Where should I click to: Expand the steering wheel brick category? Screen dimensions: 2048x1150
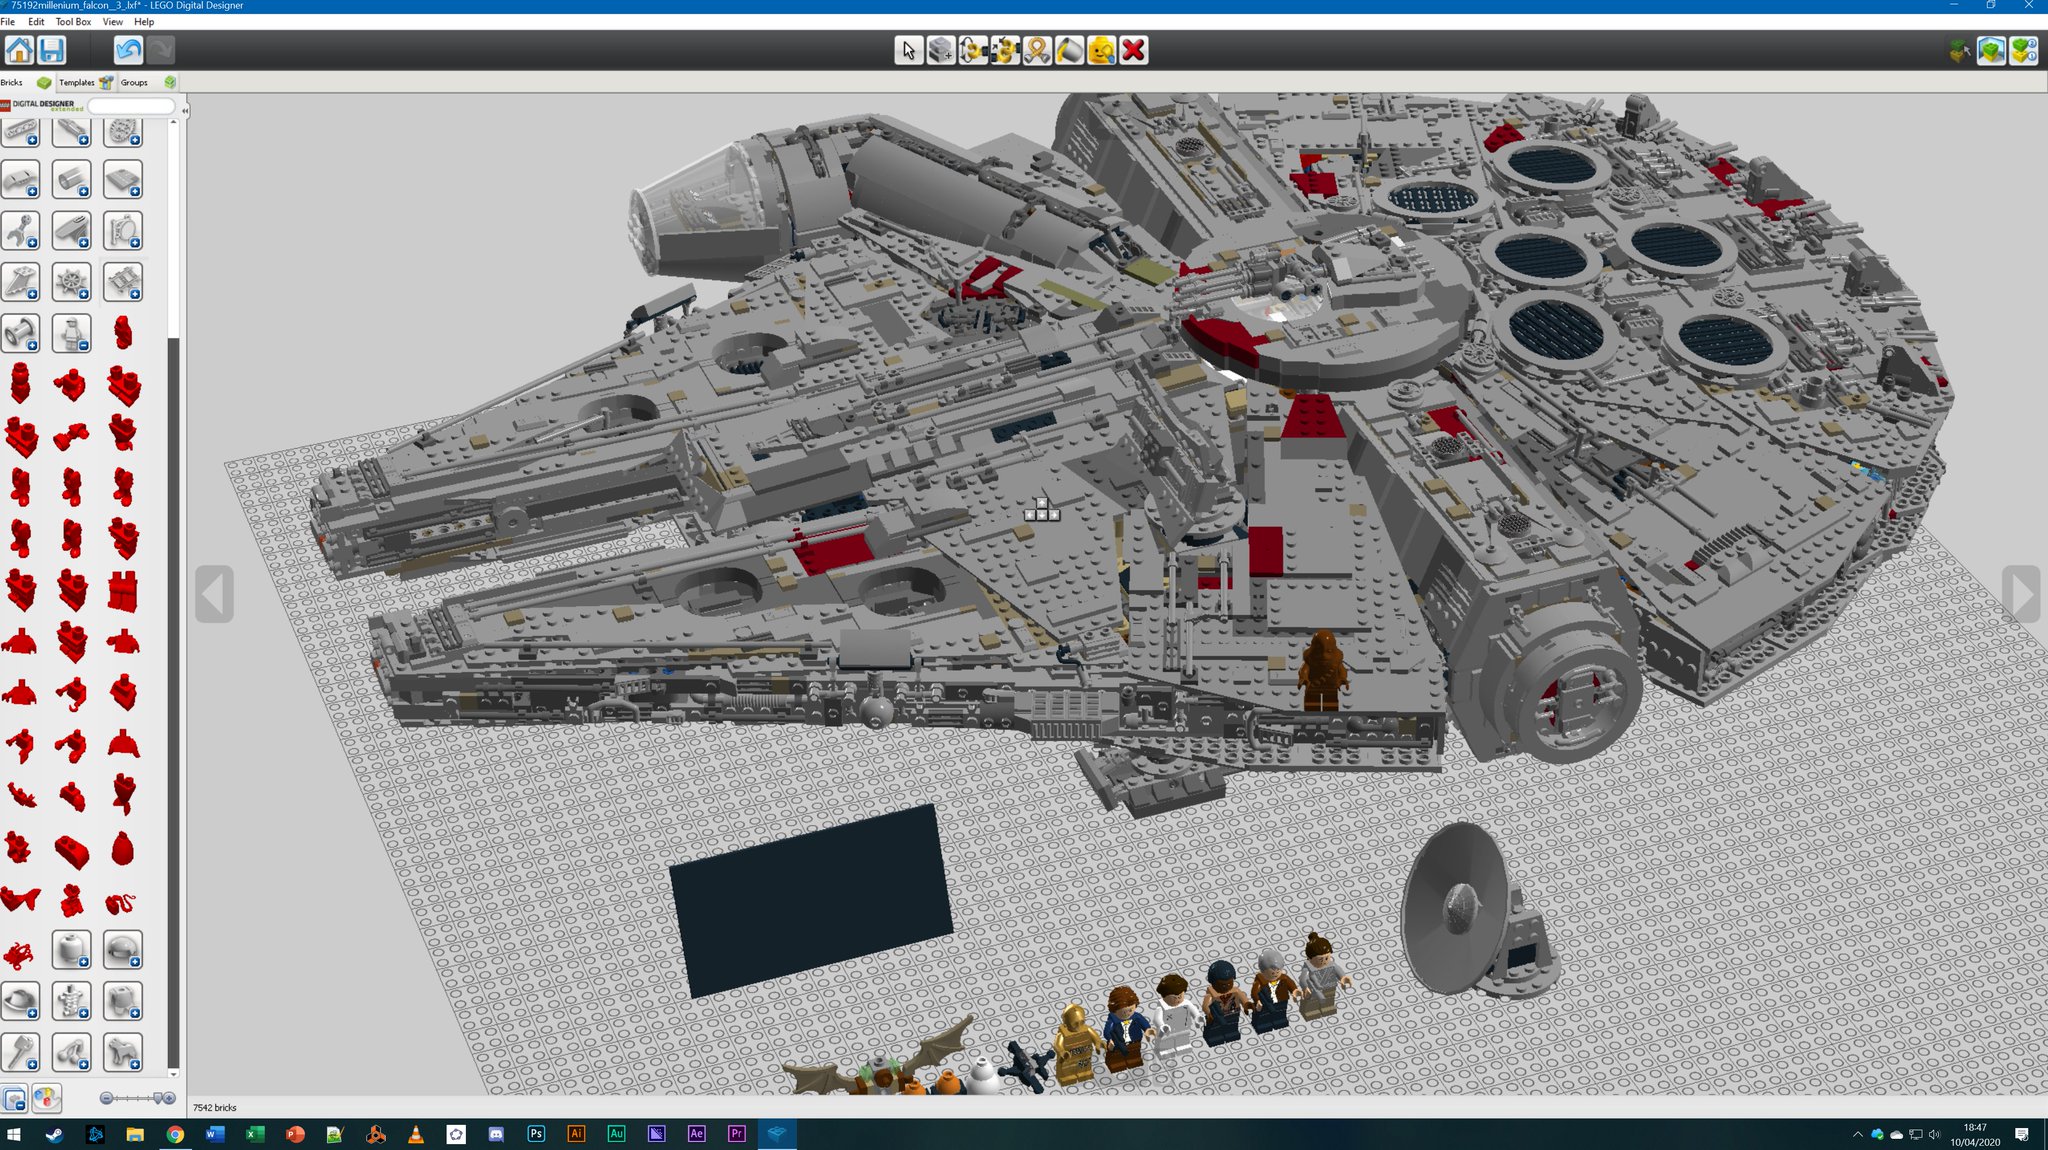71,282
